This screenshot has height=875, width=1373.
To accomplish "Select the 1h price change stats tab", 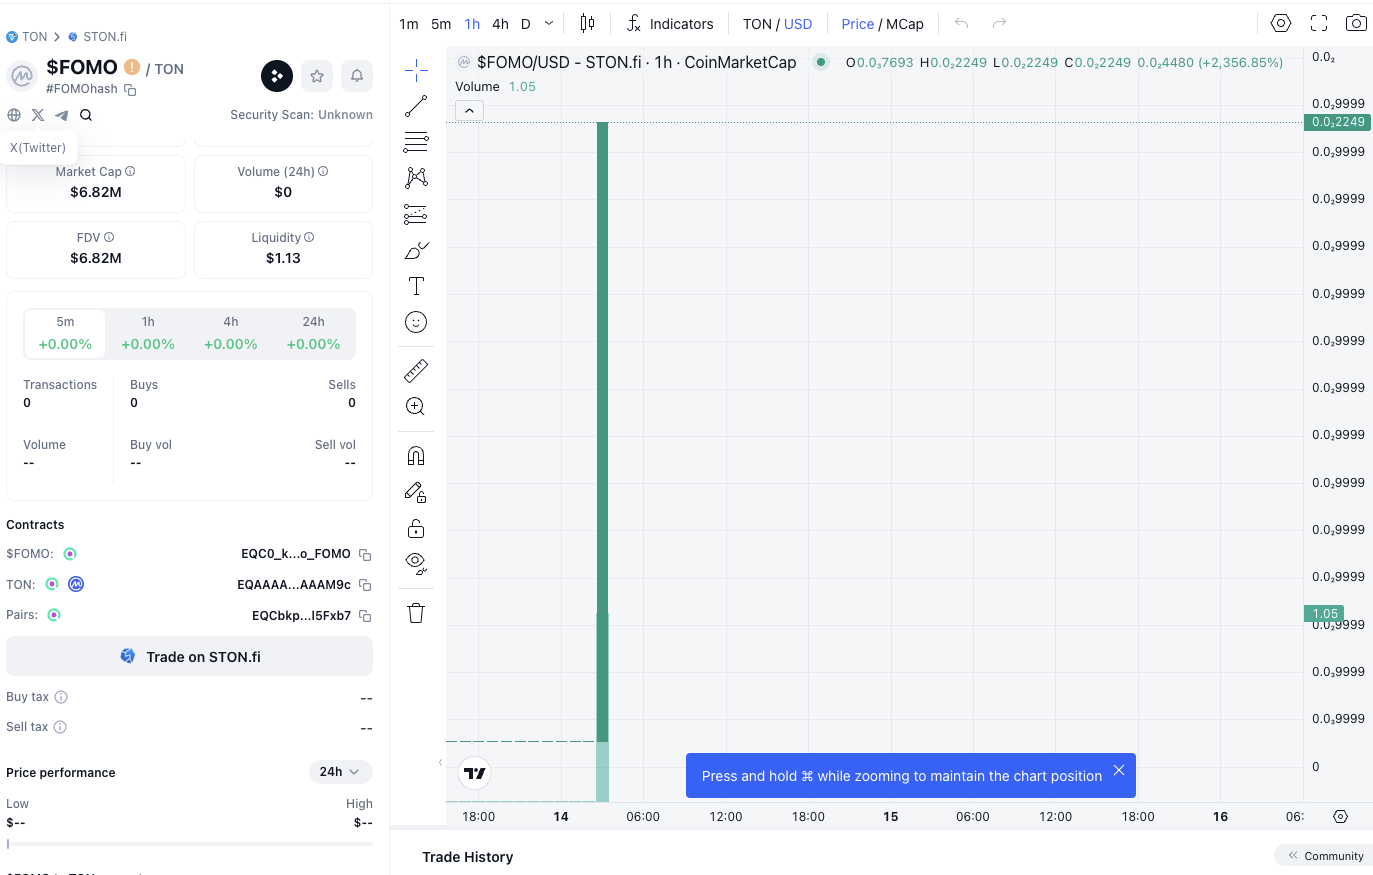I will tap(148, 333).
